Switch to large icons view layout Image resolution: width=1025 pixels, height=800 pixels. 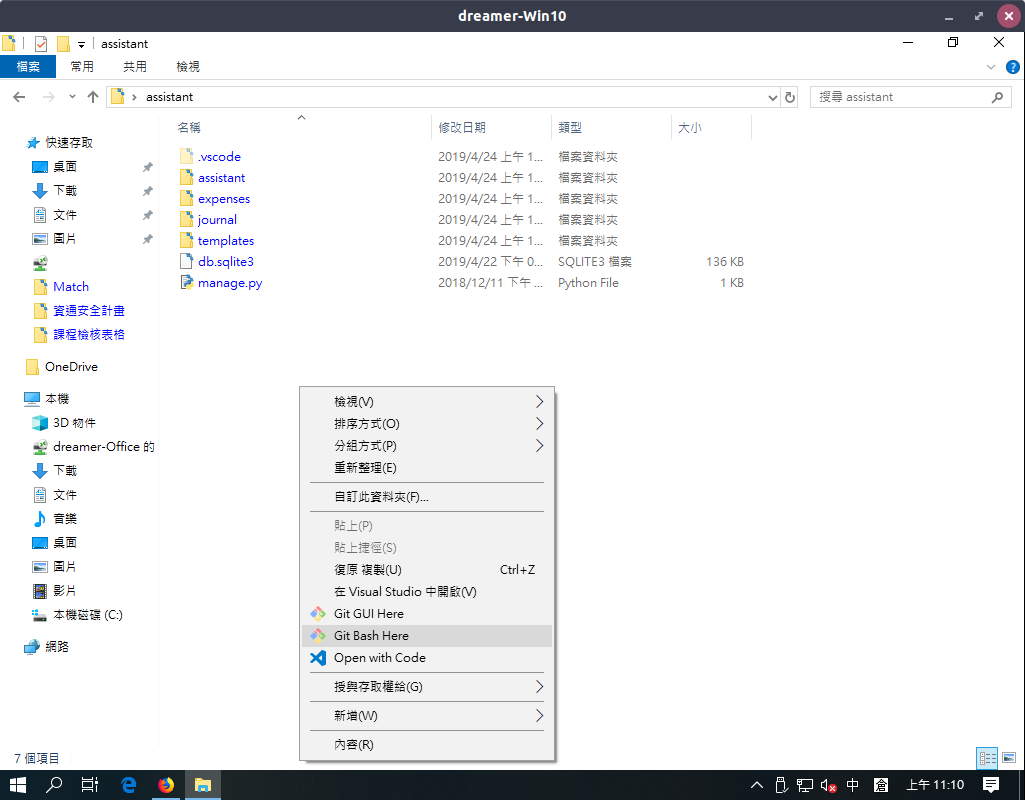(x=1008, y=759)
